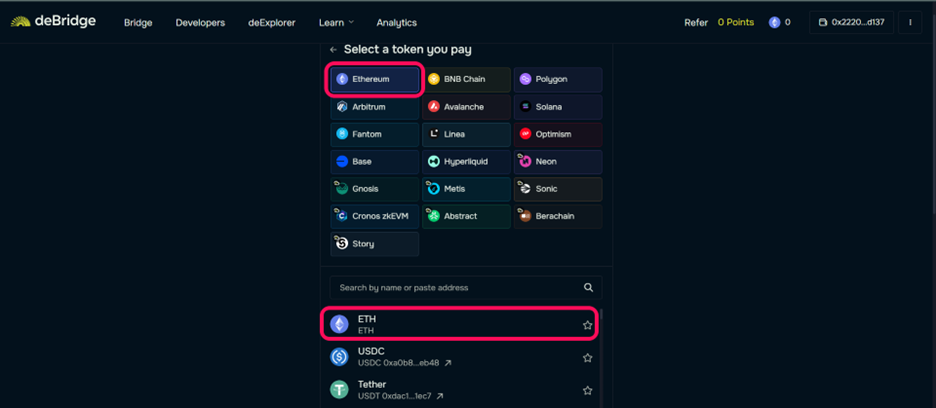Select the Cronos zkEVM network

(375, 217)
